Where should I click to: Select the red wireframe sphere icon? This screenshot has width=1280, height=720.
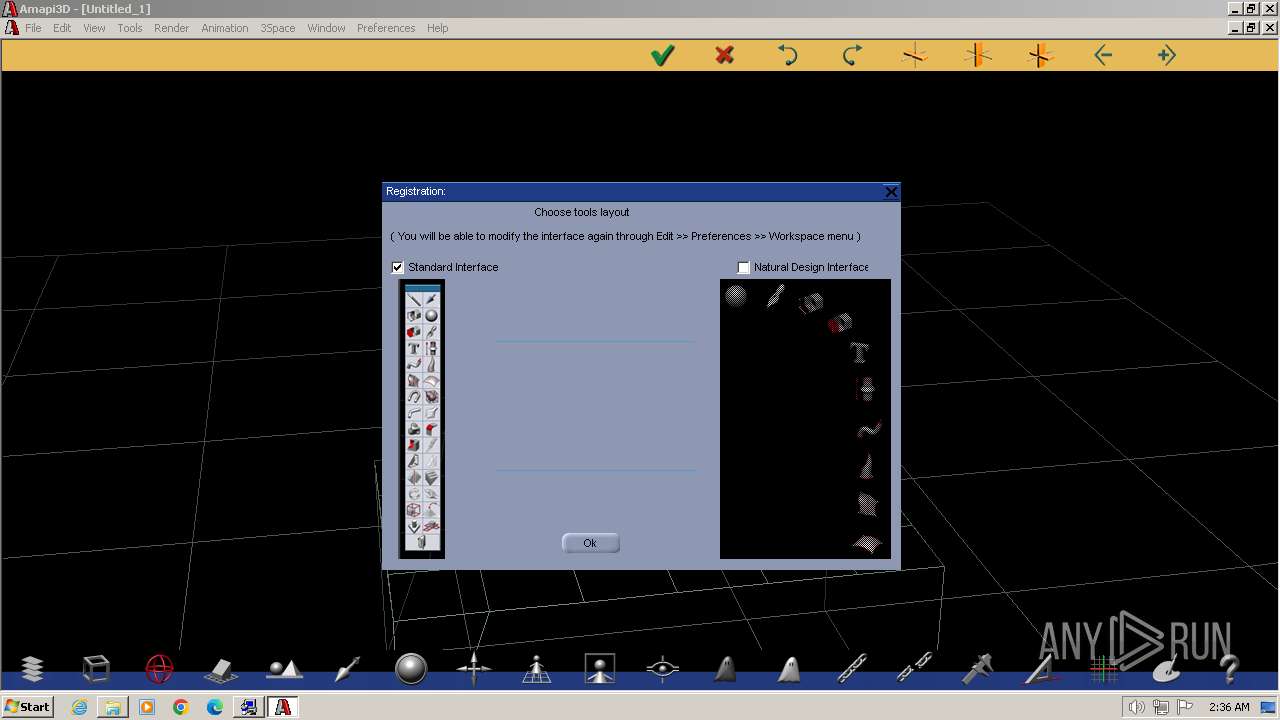coord(159,668)
